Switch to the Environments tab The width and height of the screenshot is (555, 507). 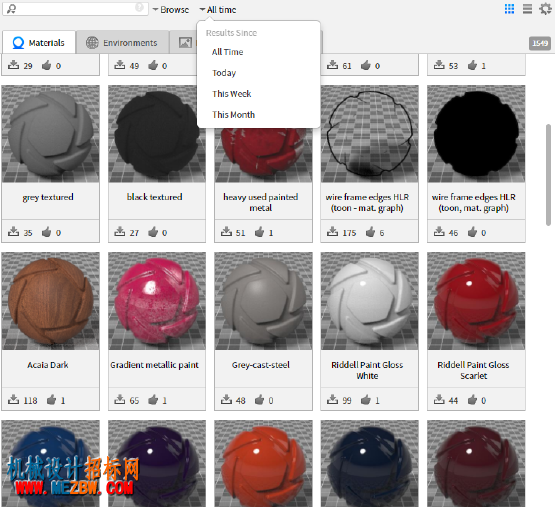(x=122, y=43)
